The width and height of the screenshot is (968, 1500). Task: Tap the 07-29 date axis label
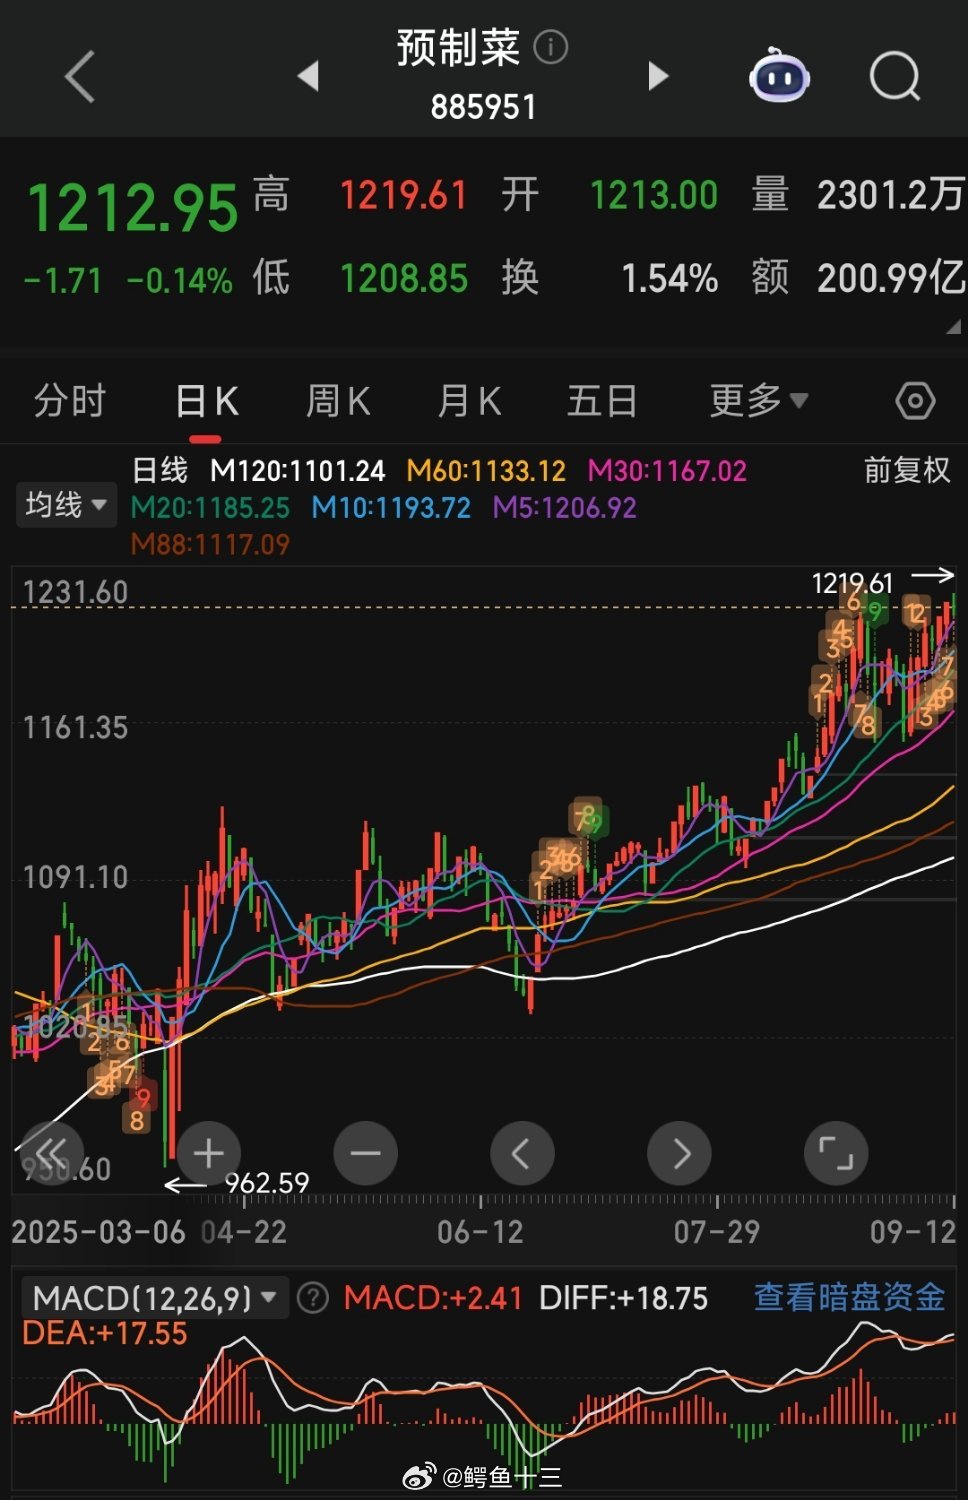click(717, 1231)
